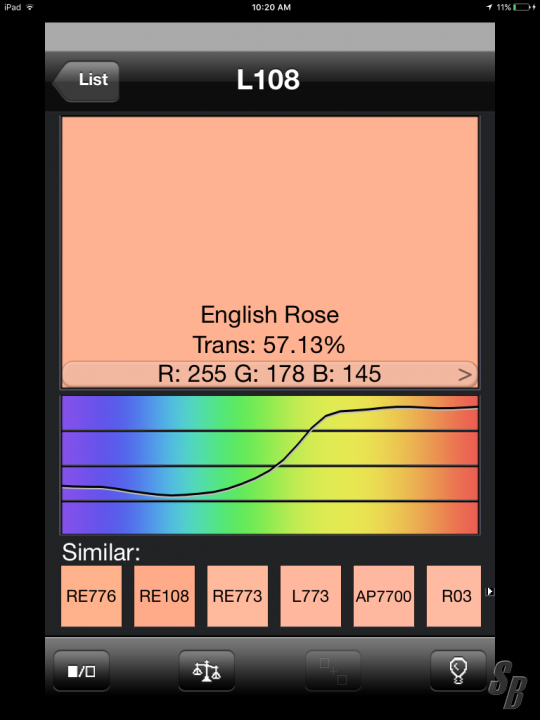The width and height of the screenshot is (540, 720).
Task: Check the Wi-Fi status icon
Action: pyautogui.click(x=30, y=7)
